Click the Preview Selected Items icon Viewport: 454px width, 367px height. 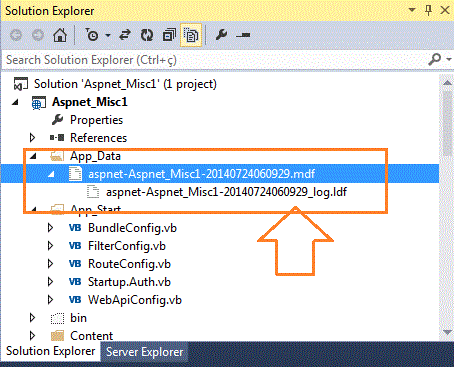pos(243,35)
